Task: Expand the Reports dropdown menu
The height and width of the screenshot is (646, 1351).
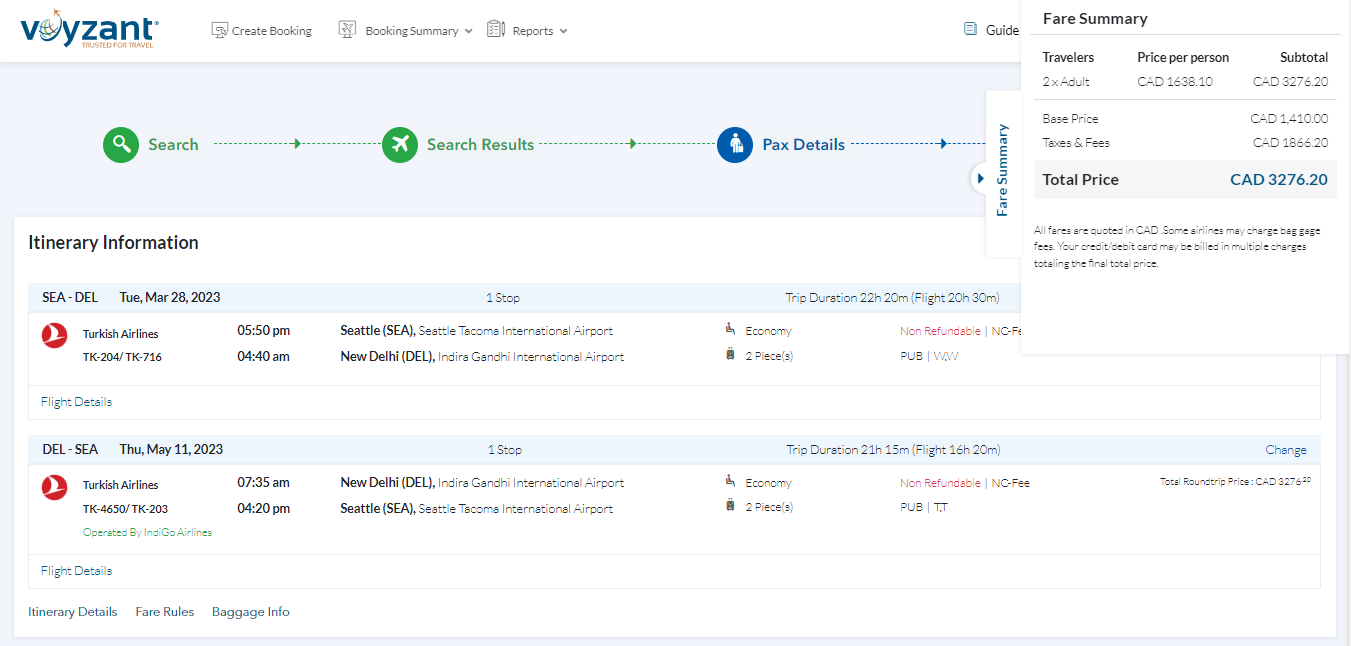Action: coord(563,31)
